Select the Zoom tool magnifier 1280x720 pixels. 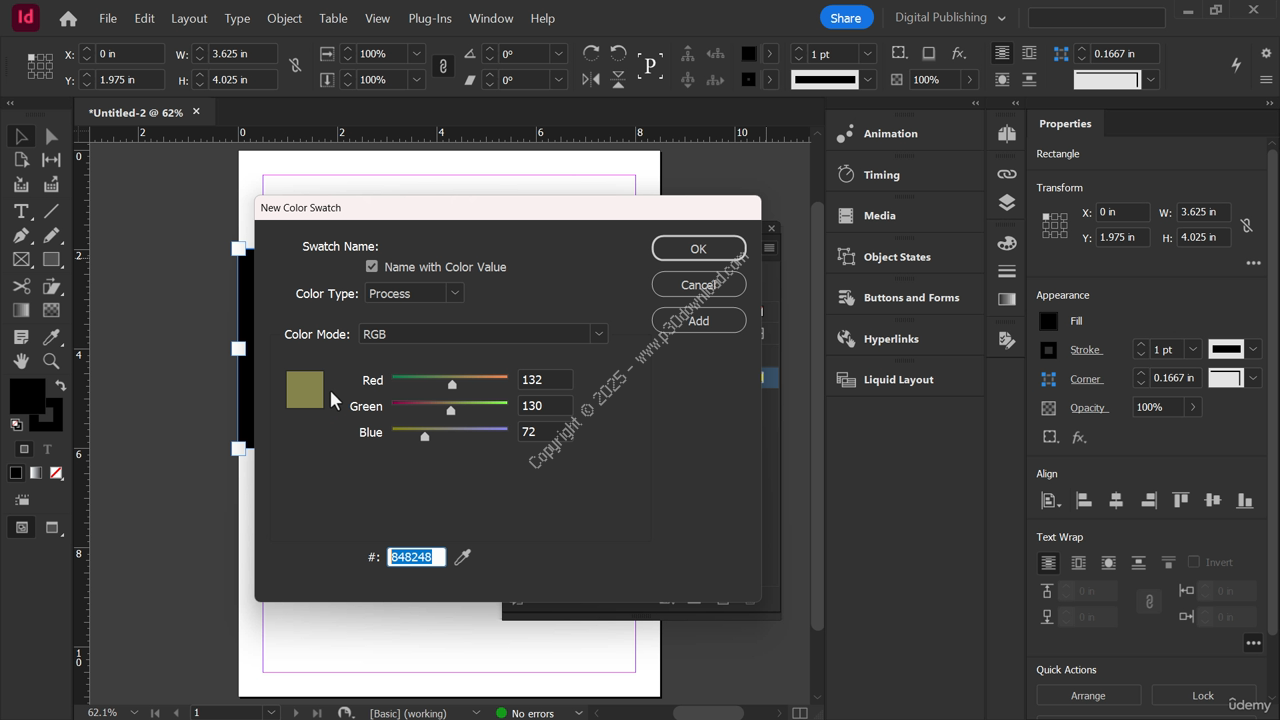point(51,361)
